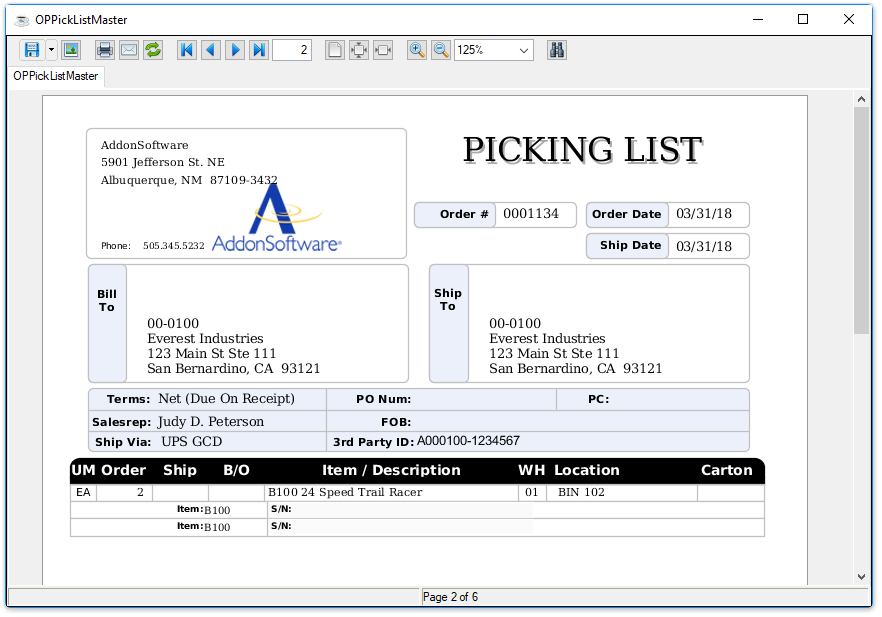Click the vertical scrollbar down arrow
The height and width of the screenshot is (617, 882).
[x=861, y=577]
